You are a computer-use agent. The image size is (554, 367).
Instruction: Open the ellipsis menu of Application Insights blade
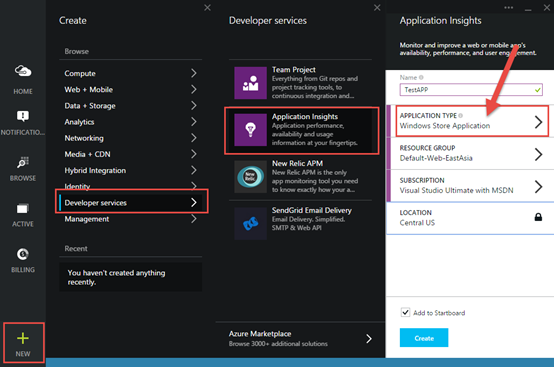point(508,7)
